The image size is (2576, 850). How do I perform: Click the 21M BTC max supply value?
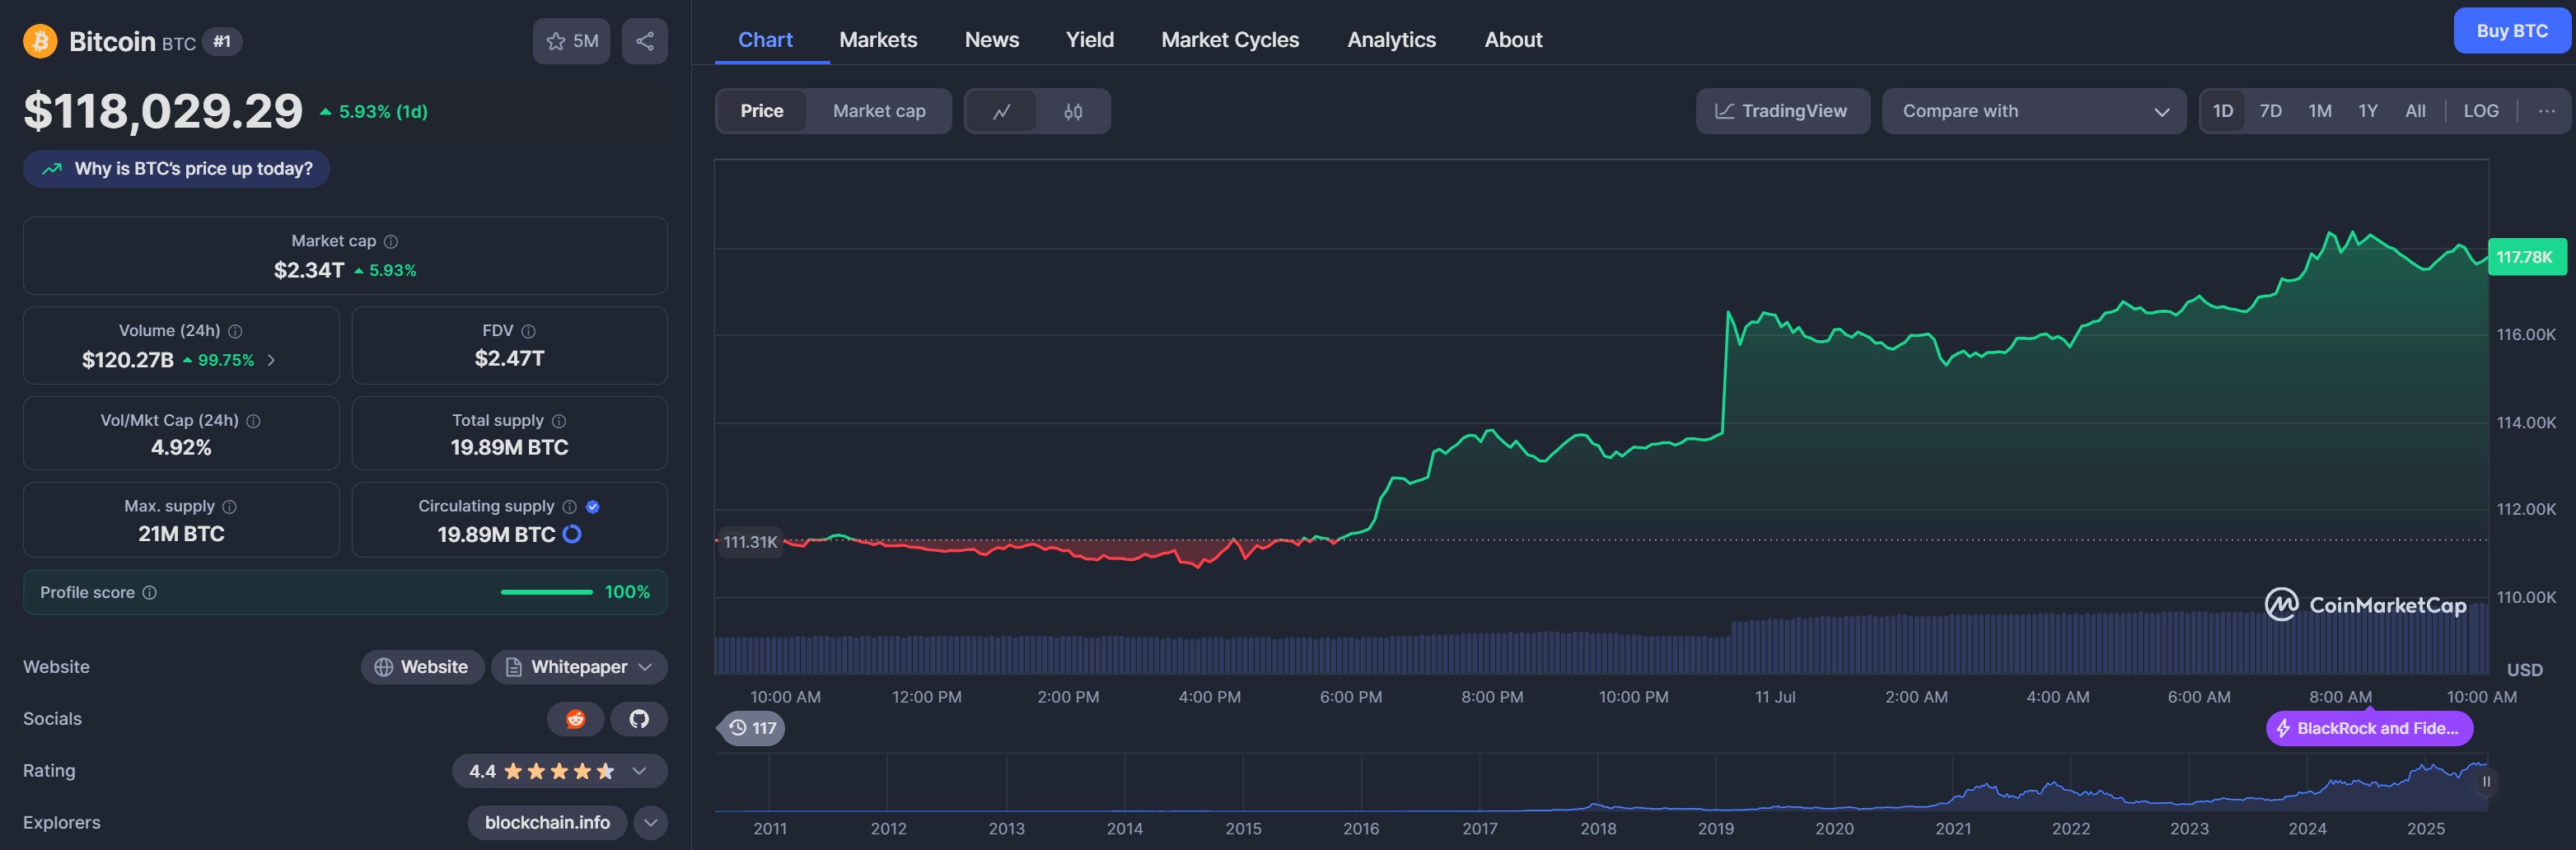click(x=181, y=534)
